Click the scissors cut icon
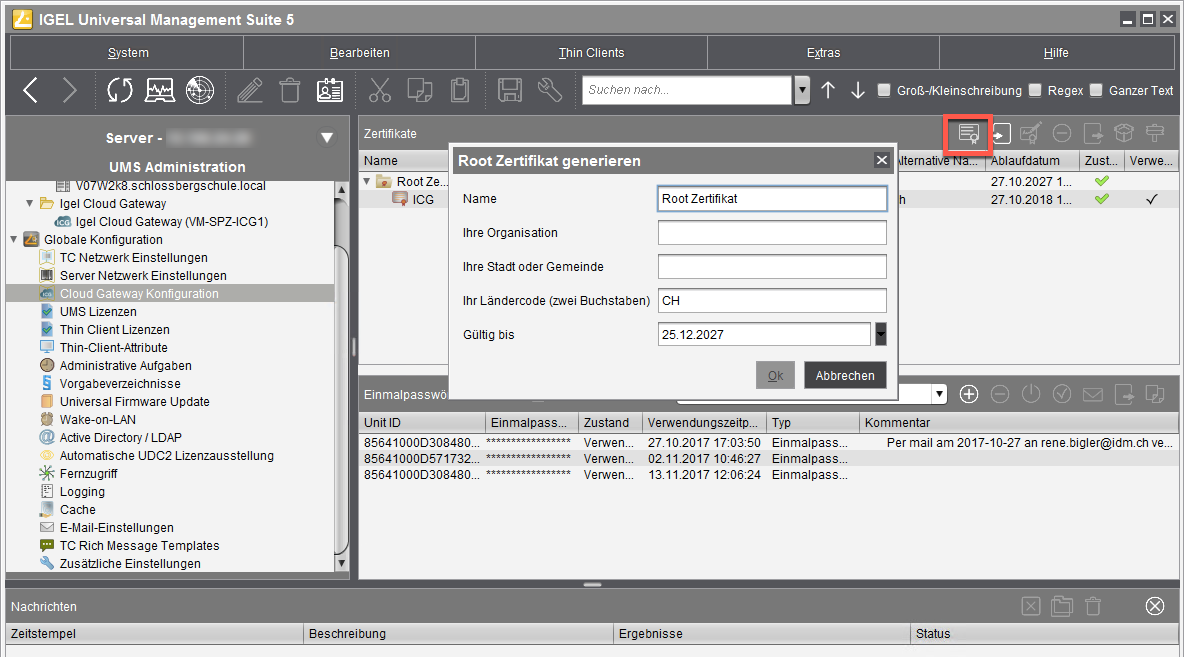1184x657 pixels. coord(380,91)
